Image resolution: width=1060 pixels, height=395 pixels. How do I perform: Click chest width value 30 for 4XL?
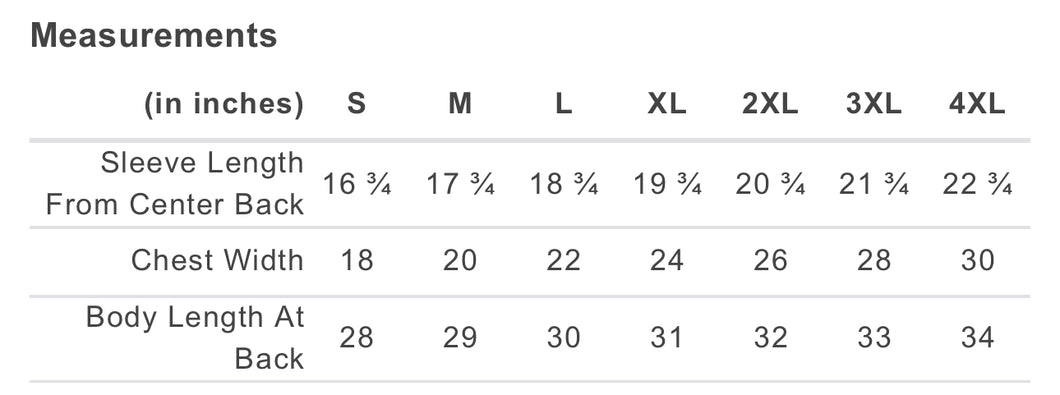click(978, 260)
